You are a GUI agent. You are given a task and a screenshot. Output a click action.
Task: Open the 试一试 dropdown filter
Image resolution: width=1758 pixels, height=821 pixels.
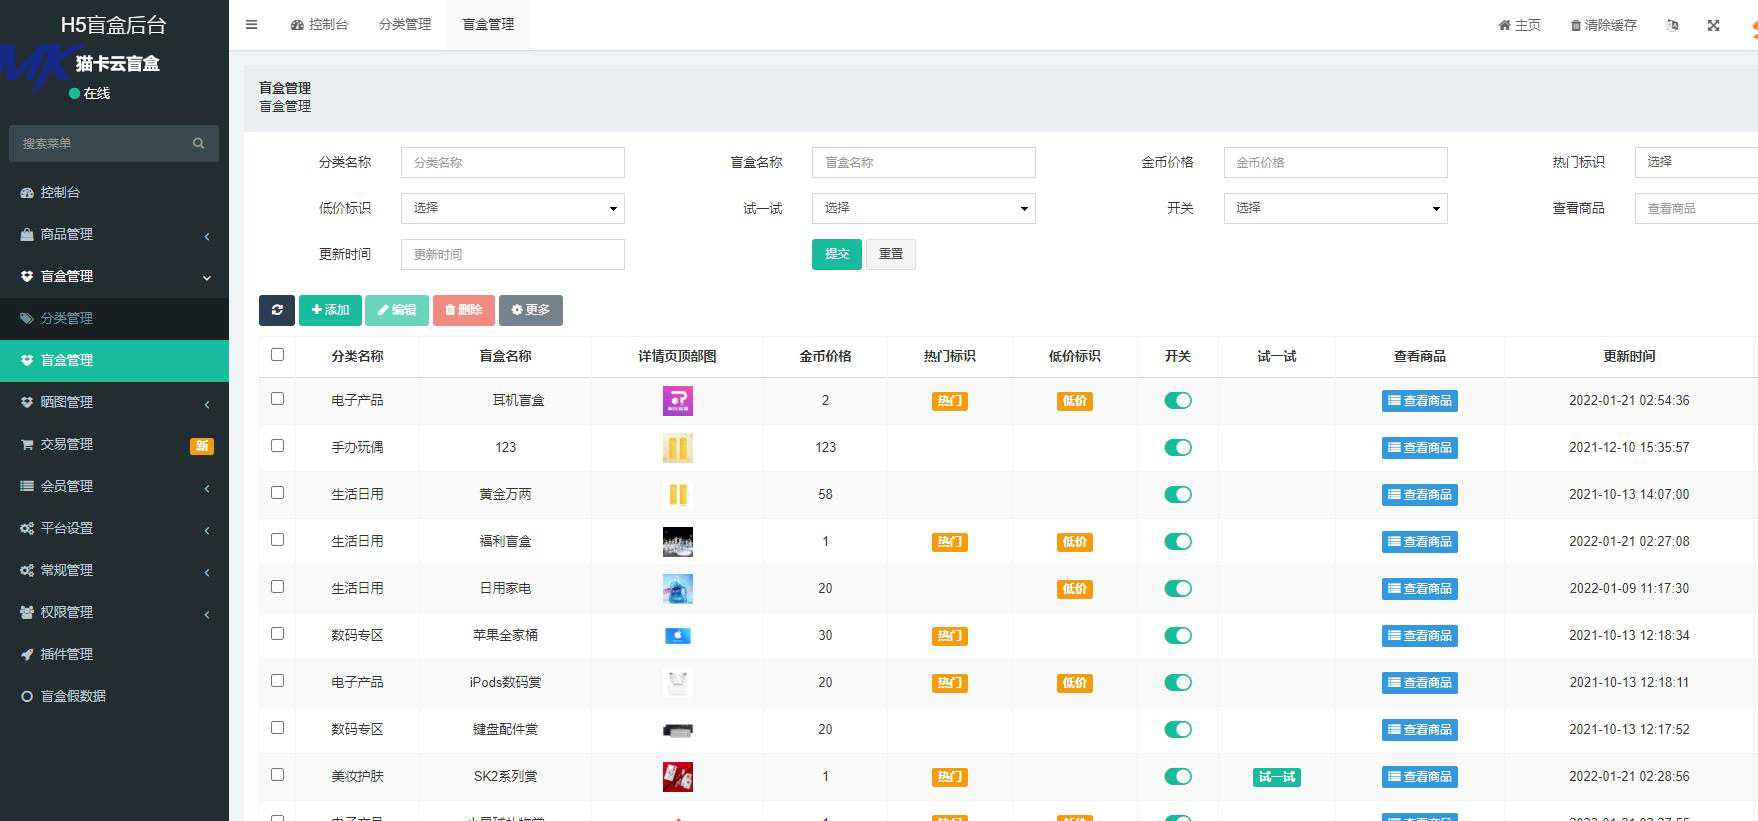[924, 208]
